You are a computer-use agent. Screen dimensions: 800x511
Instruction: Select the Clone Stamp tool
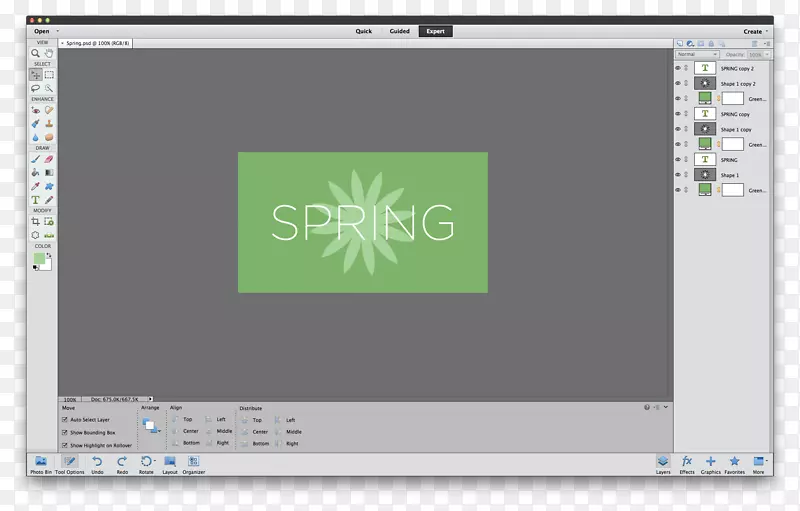[49, 123]
